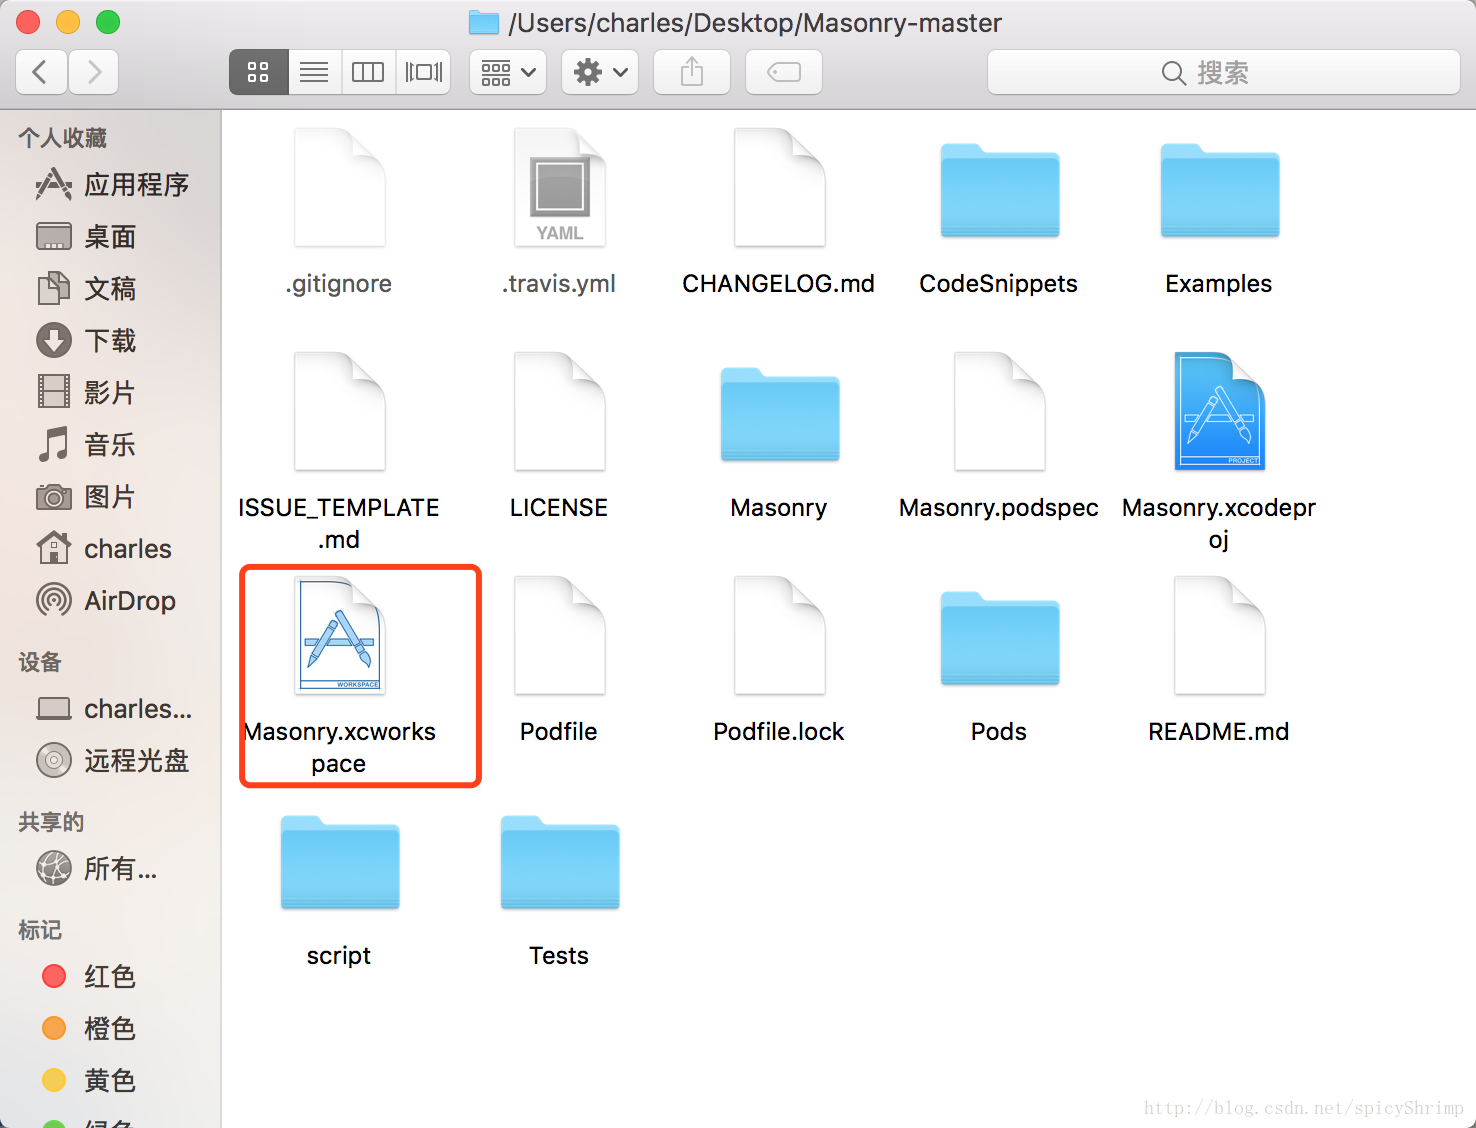Open 应用程序 in the sidebar

click(x=112, y=185)
